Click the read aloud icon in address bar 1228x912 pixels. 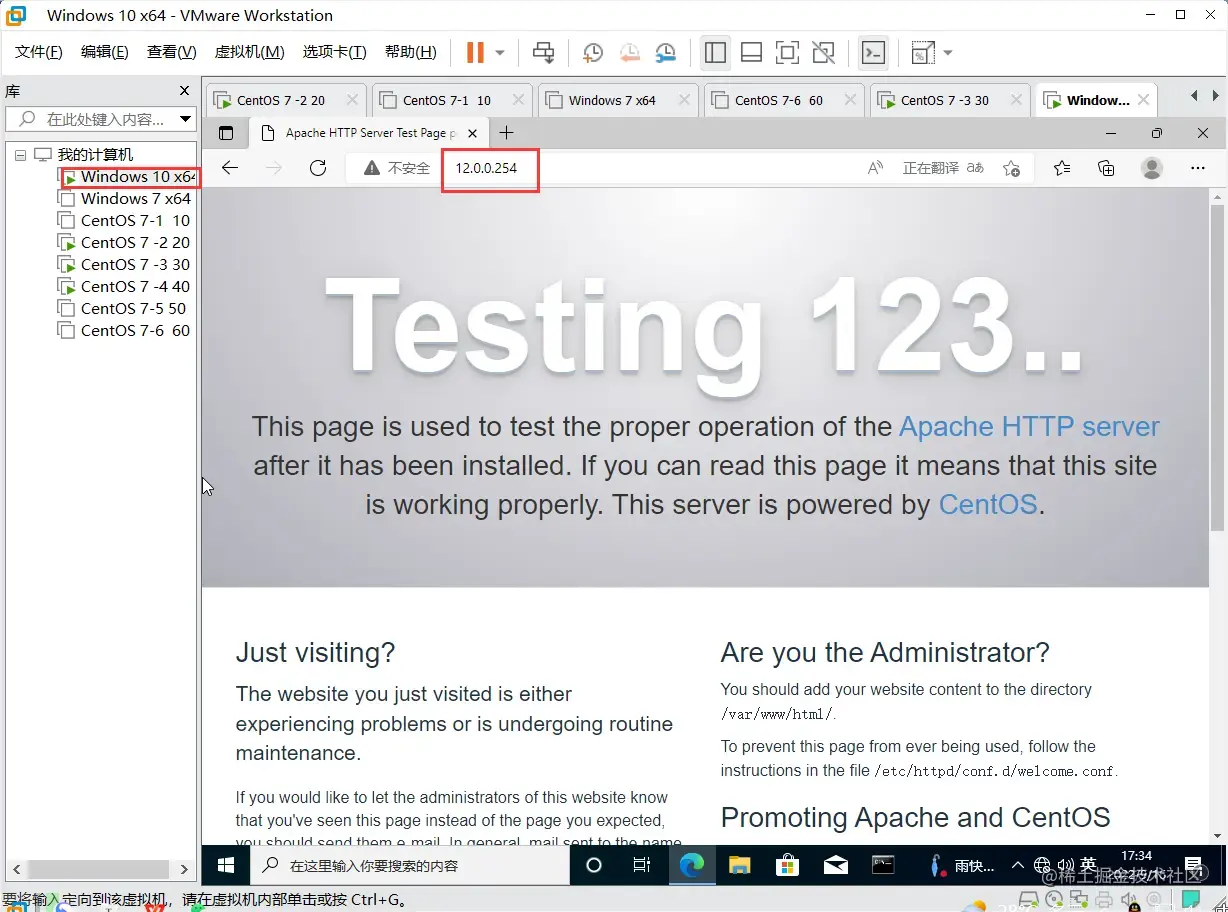(x=875, y=168)
